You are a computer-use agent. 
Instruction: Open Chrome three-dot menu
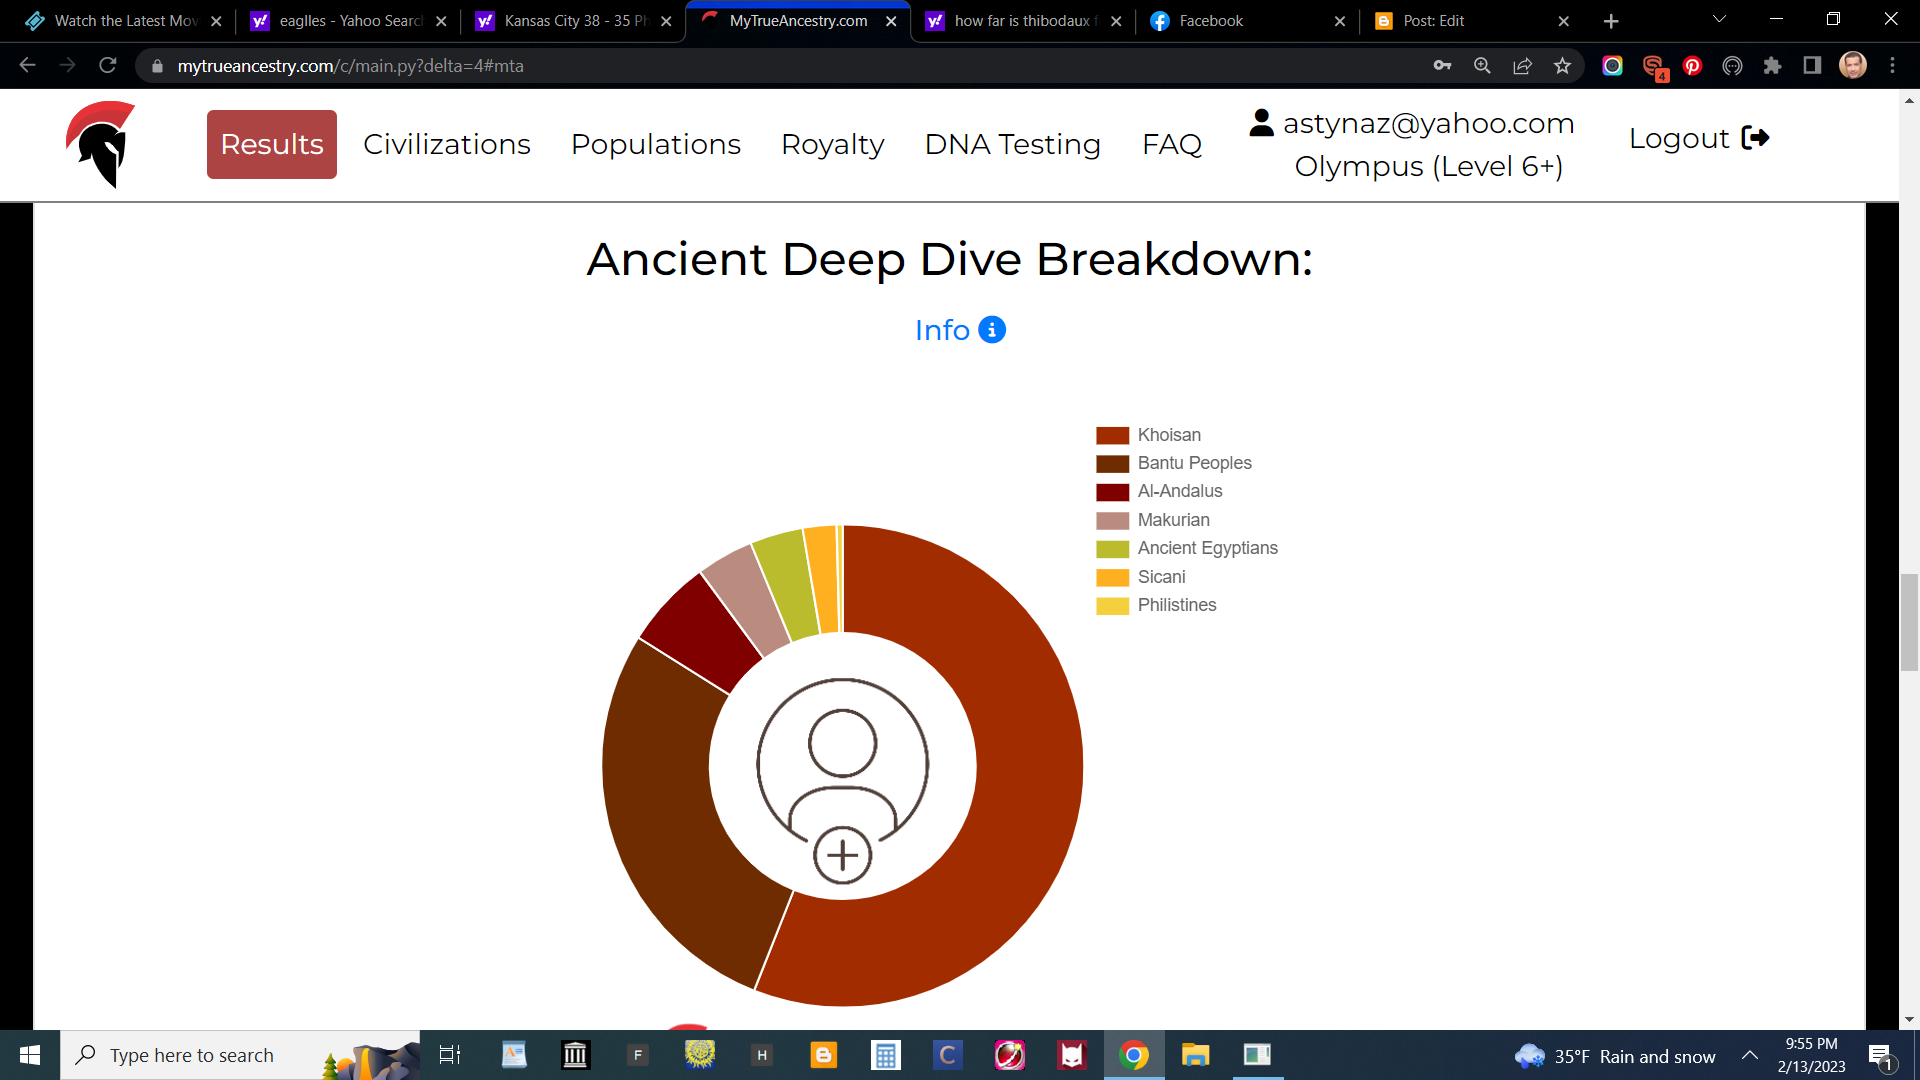point(1892,66)
